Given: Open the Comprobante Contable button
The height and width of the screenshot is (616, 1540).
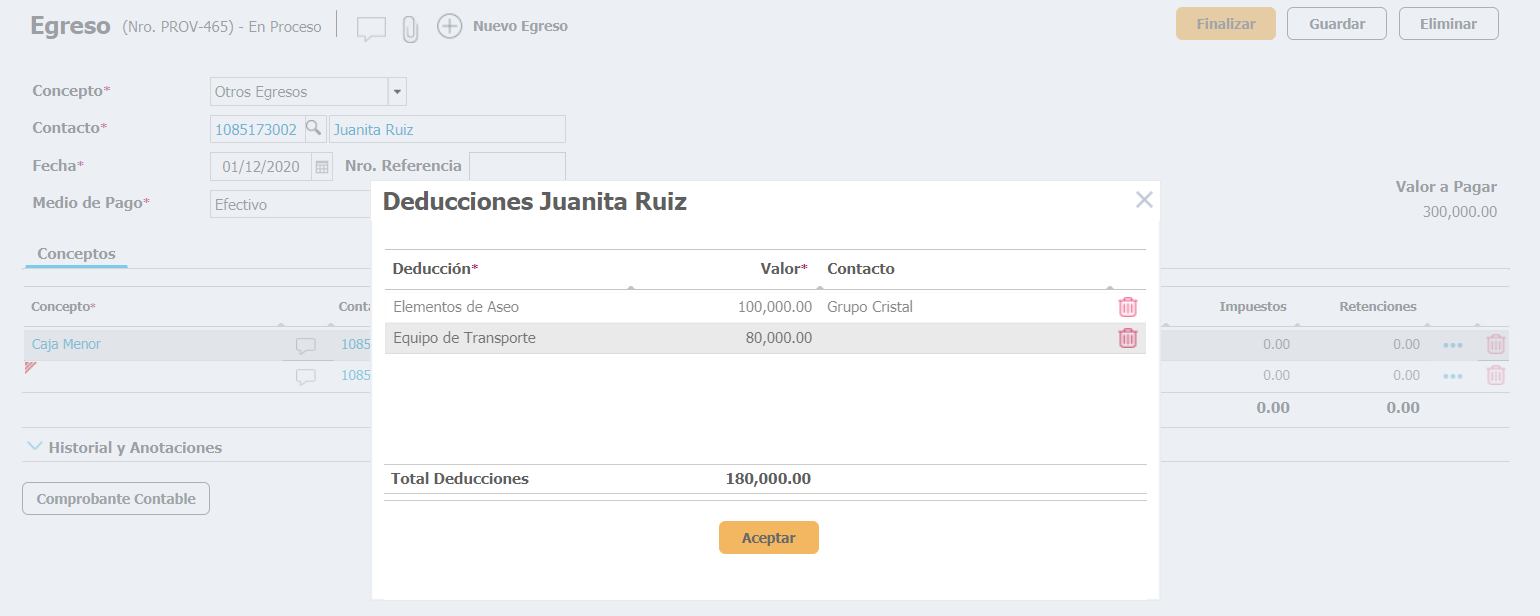Looking at the screenshot, I should (116, 499).
